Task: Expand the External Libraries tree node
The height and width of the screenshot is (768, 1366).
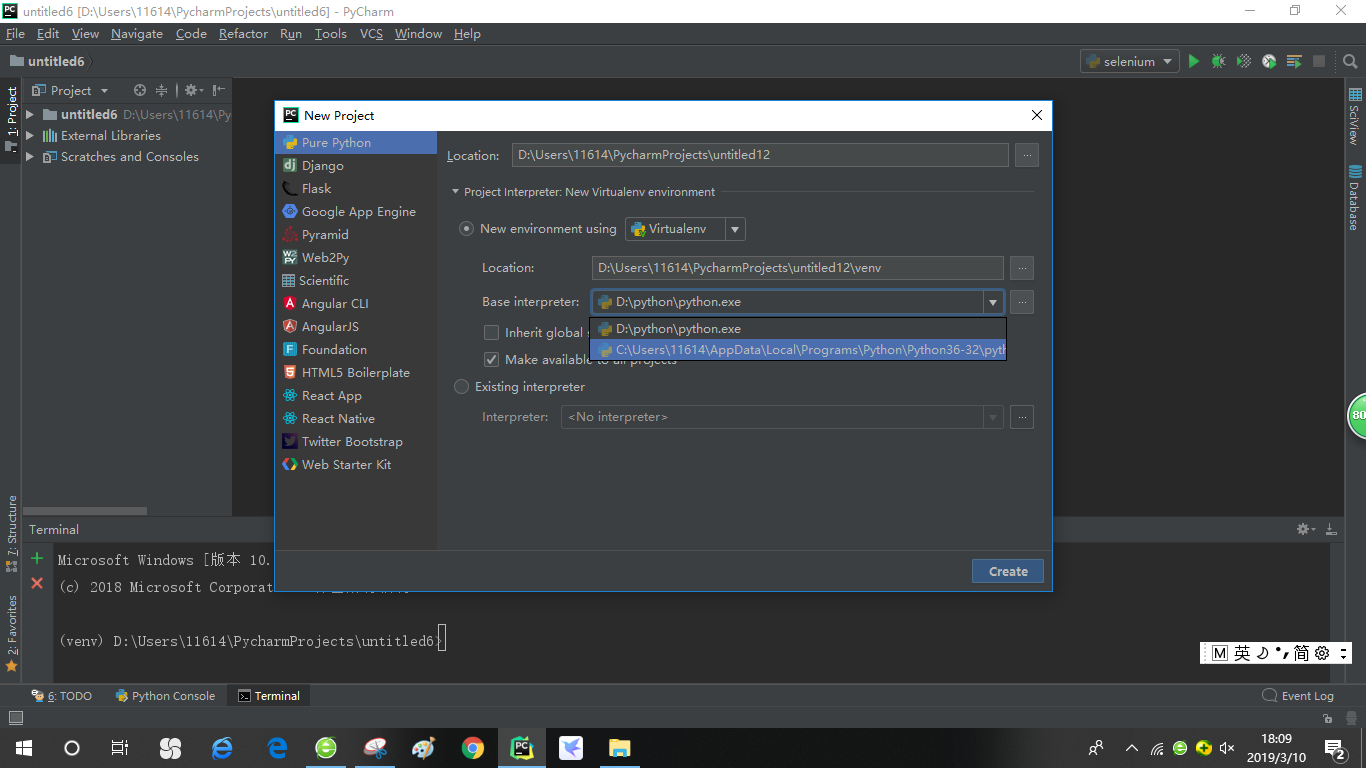Action: pos(30,136)
